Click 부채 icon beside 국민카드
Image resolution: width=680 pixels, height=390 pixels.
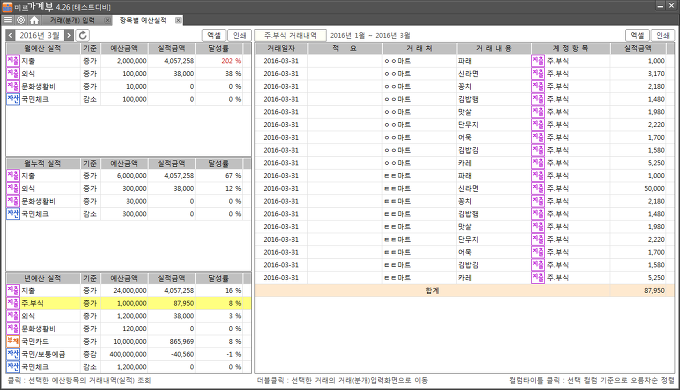(13, 341)
